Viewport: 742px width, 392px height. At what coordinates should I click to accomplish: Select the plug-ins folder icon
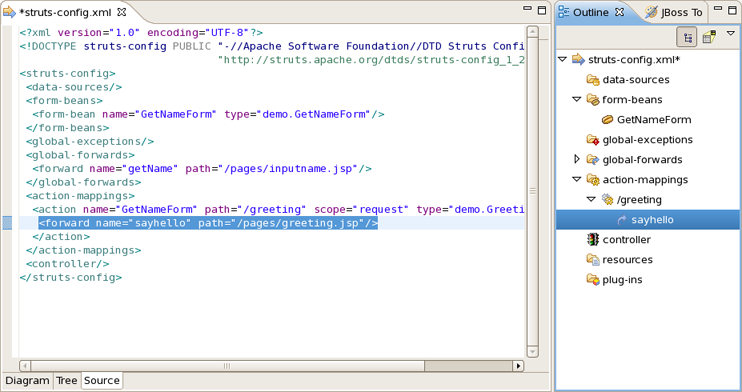593,279
